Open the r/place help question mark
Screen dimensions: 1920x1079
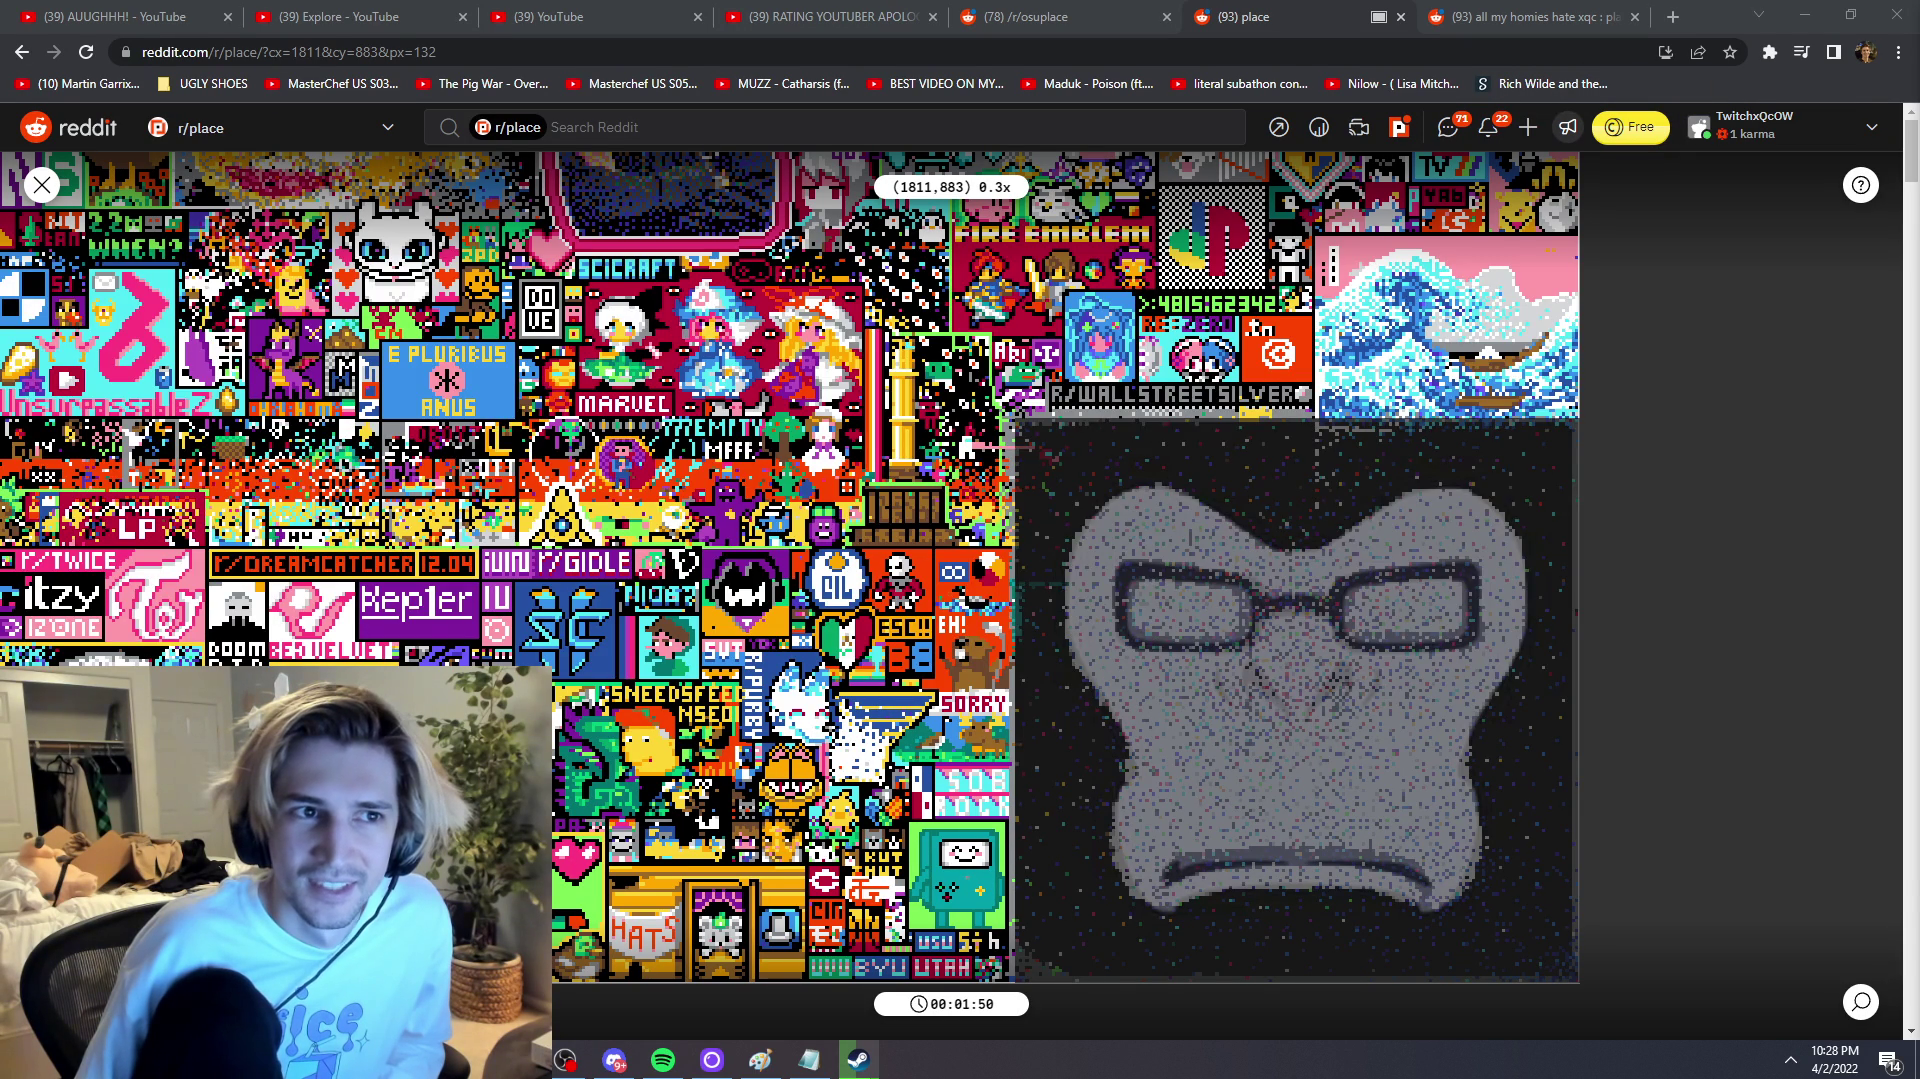1860,185
